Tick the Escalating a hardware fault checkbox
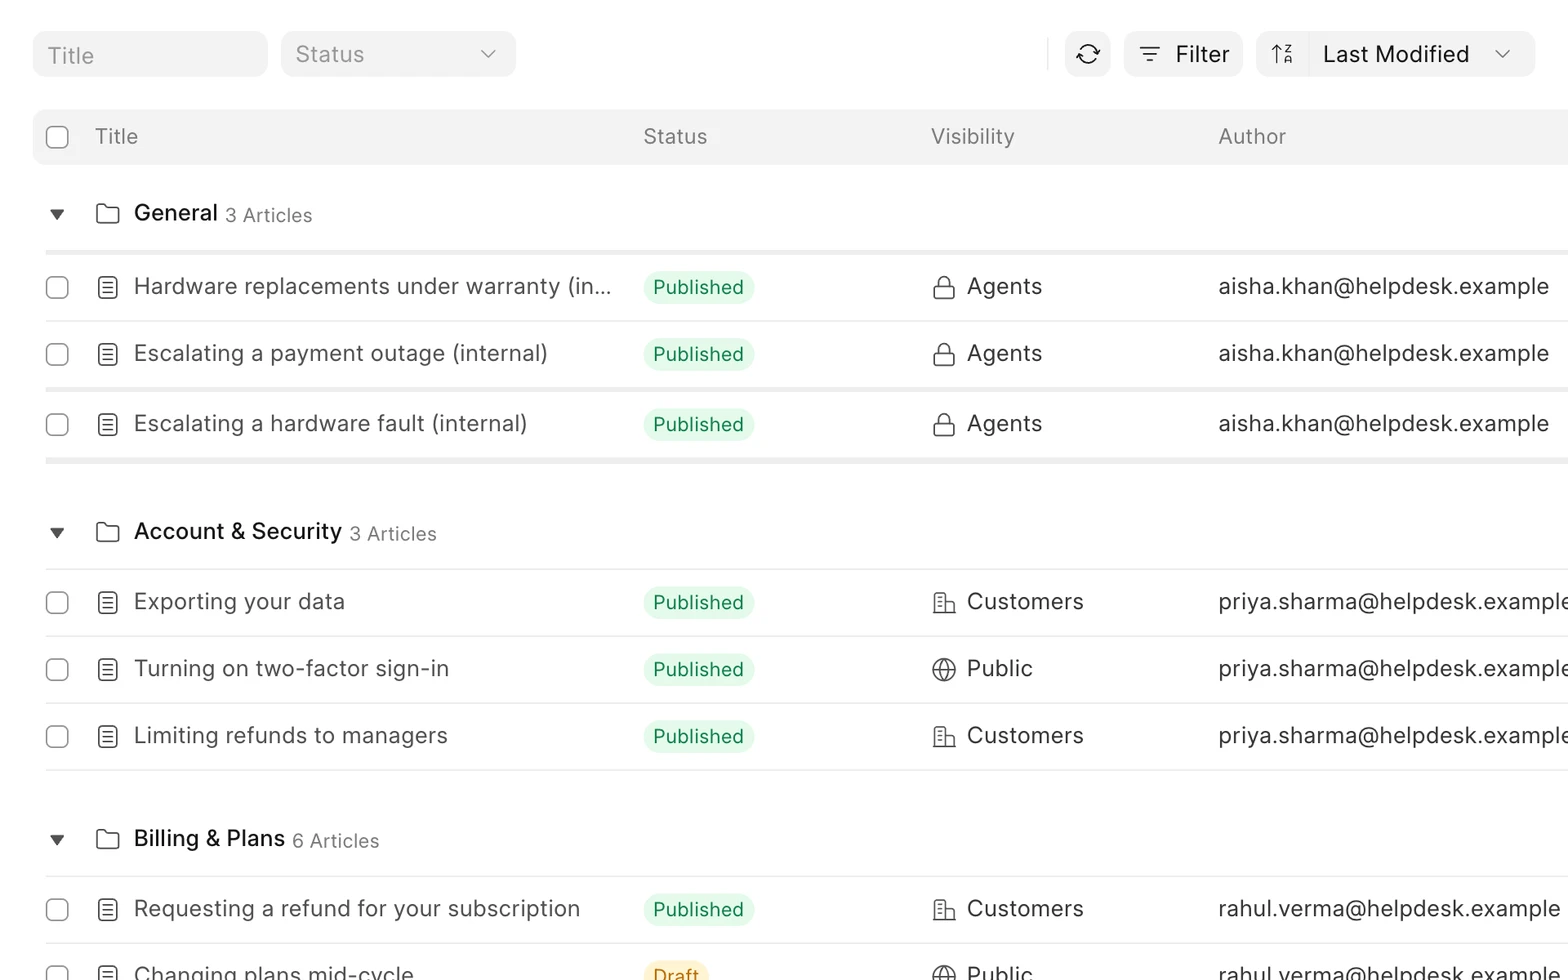The width and height of the screenshot is (1568, 980). (x=57, y=424)
